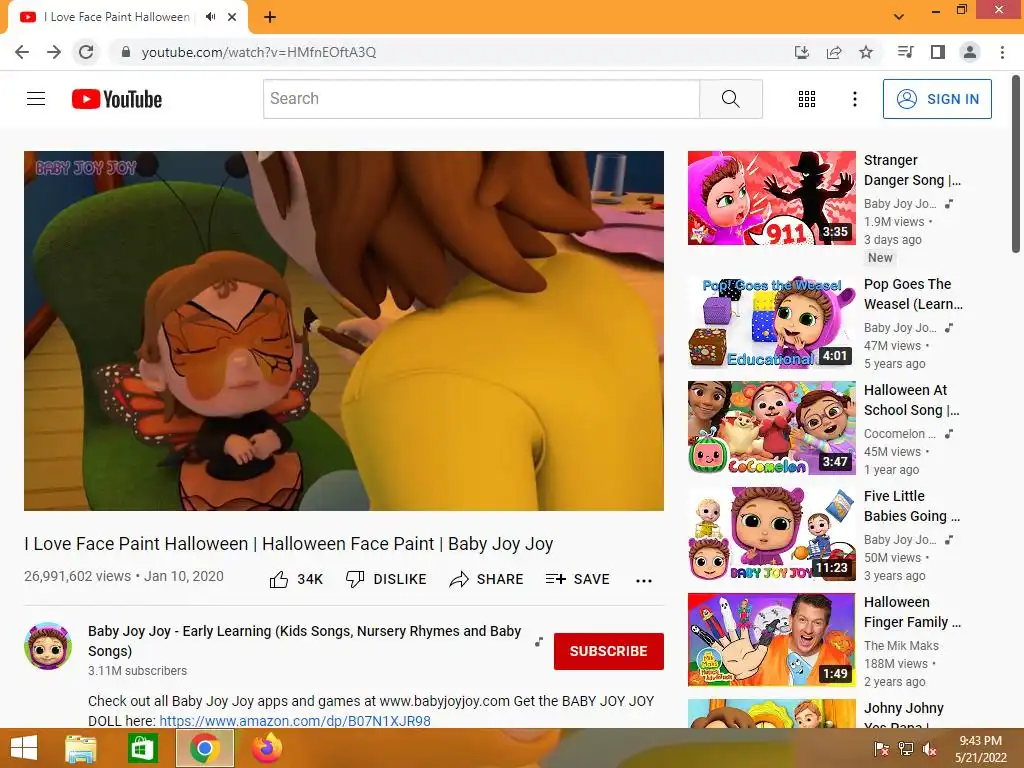Open Baby Joy Joy channel avatar
This screenshot has height=768, width=1024.
pyautogui.click(x=48, y=646)
